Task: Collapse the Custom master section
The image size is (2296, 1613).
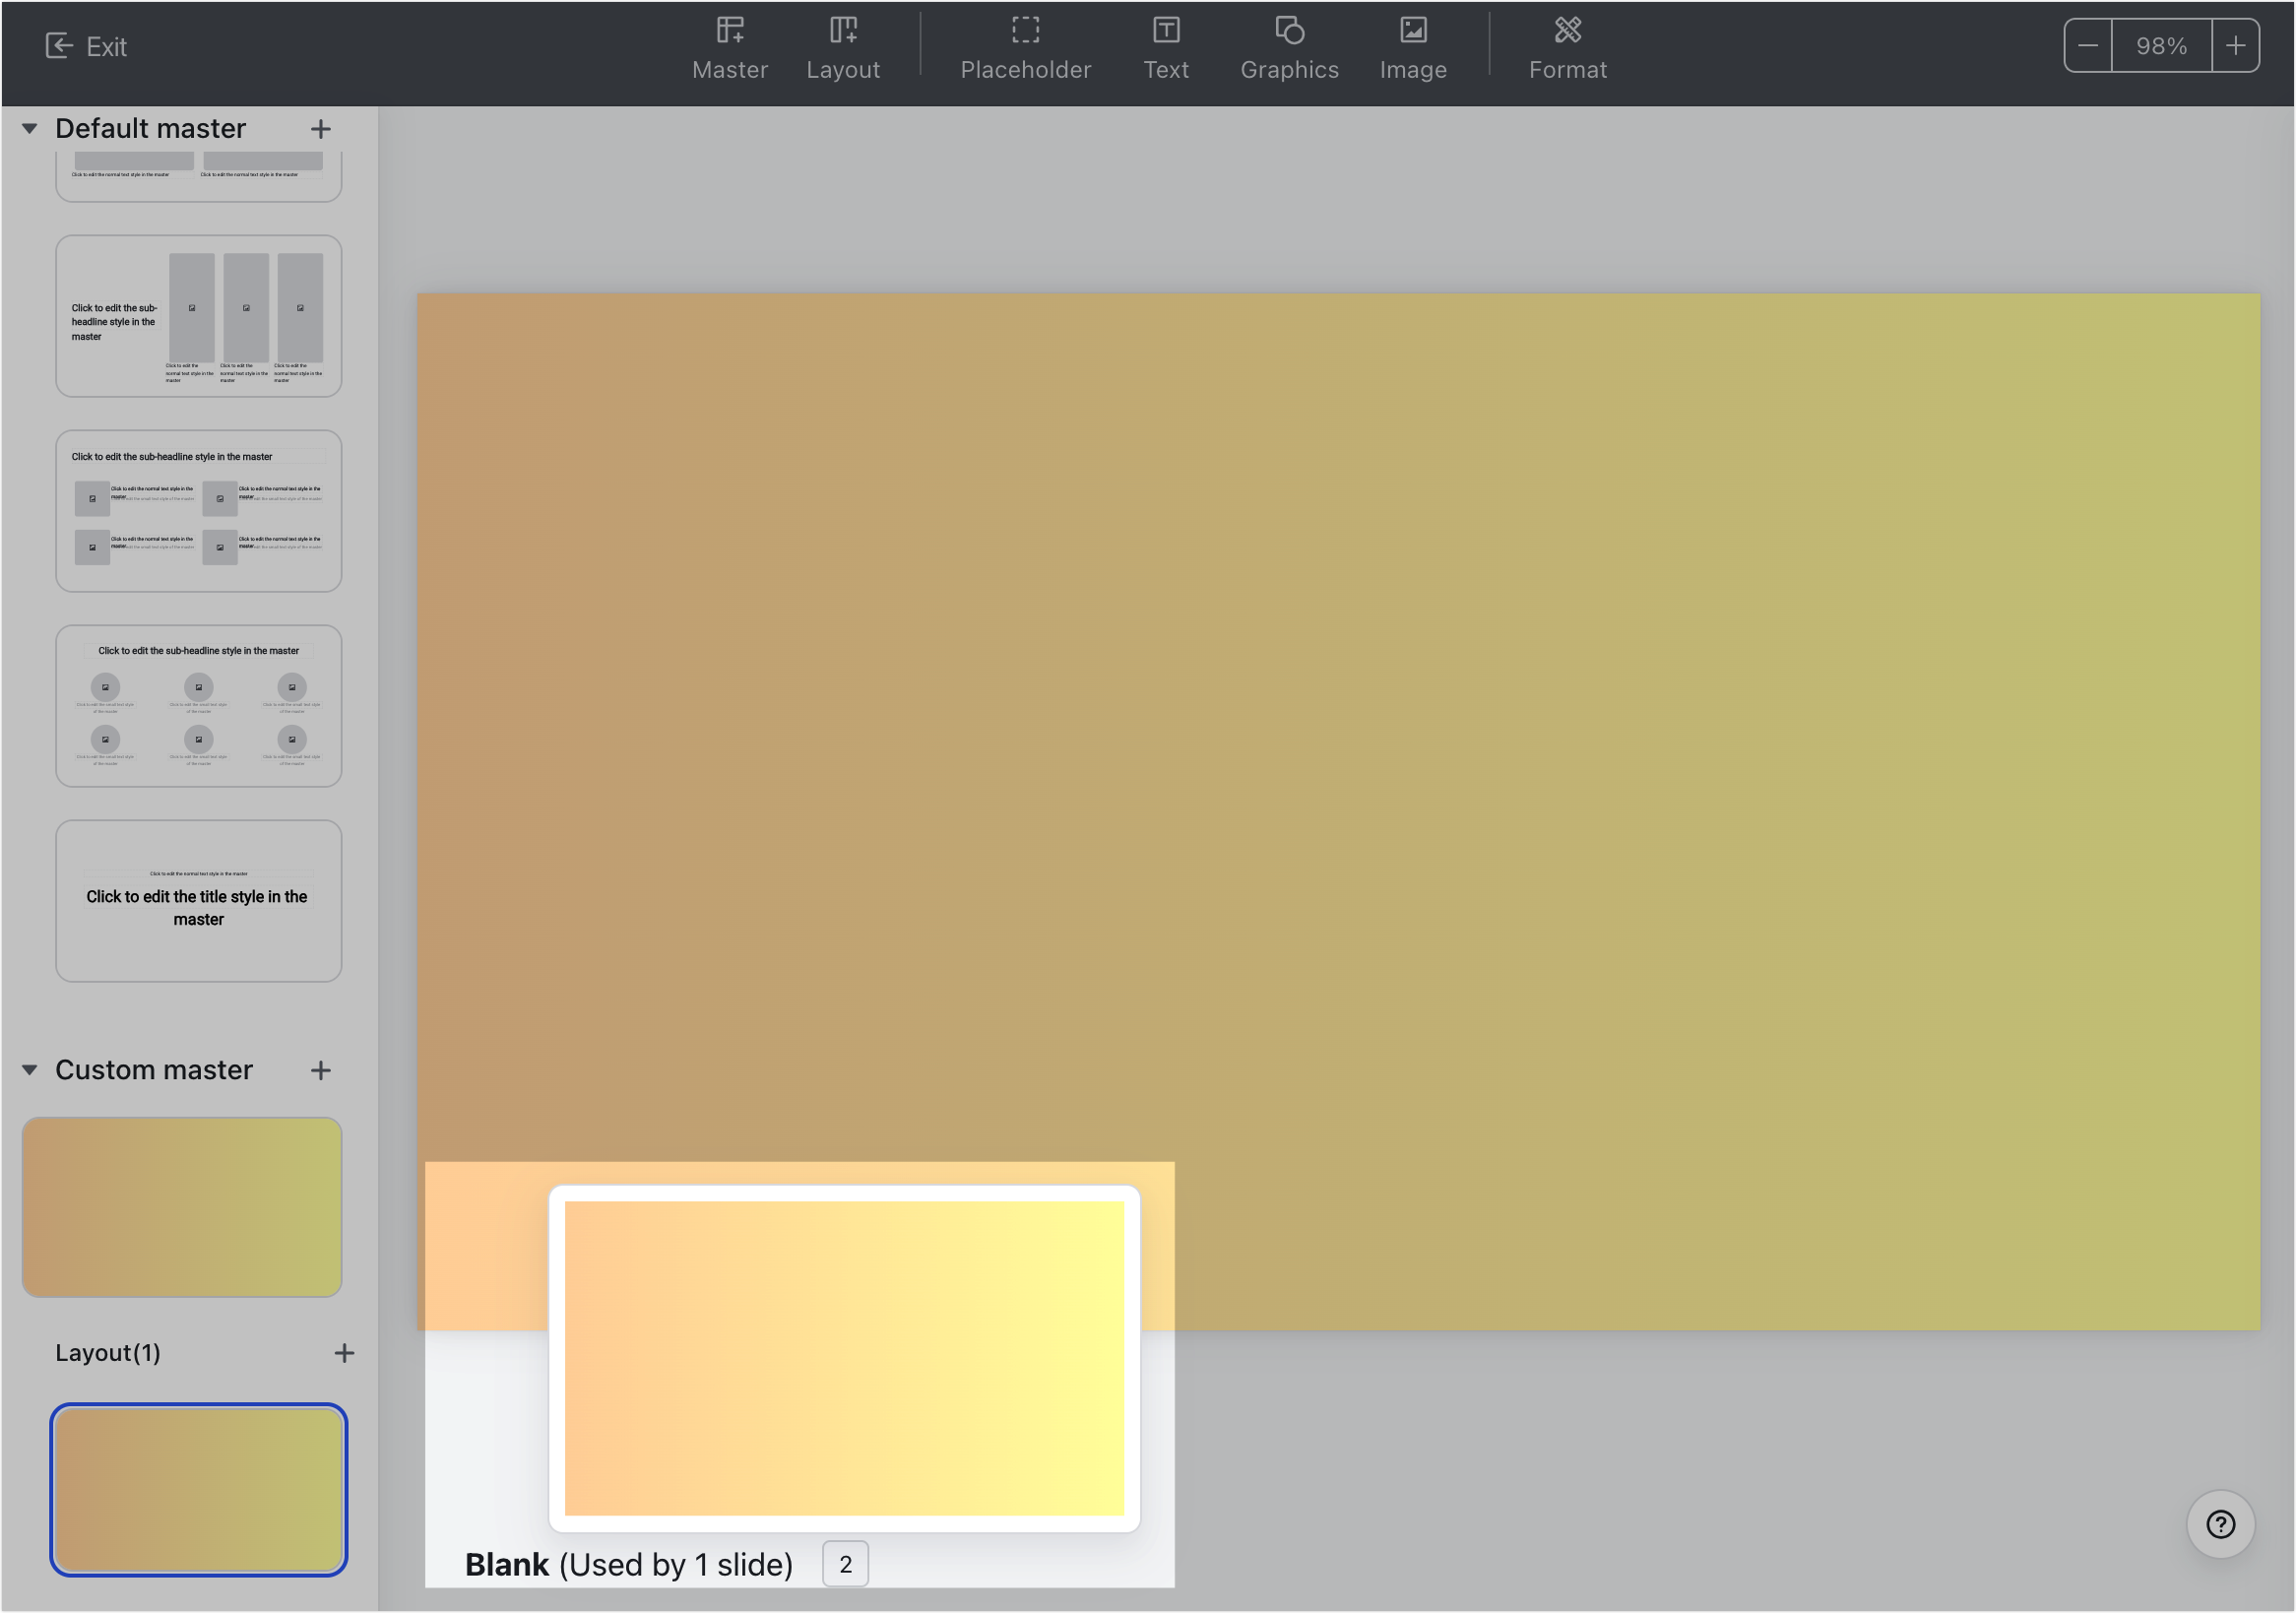Action: pyautogui.click(x=30, y=1070)
